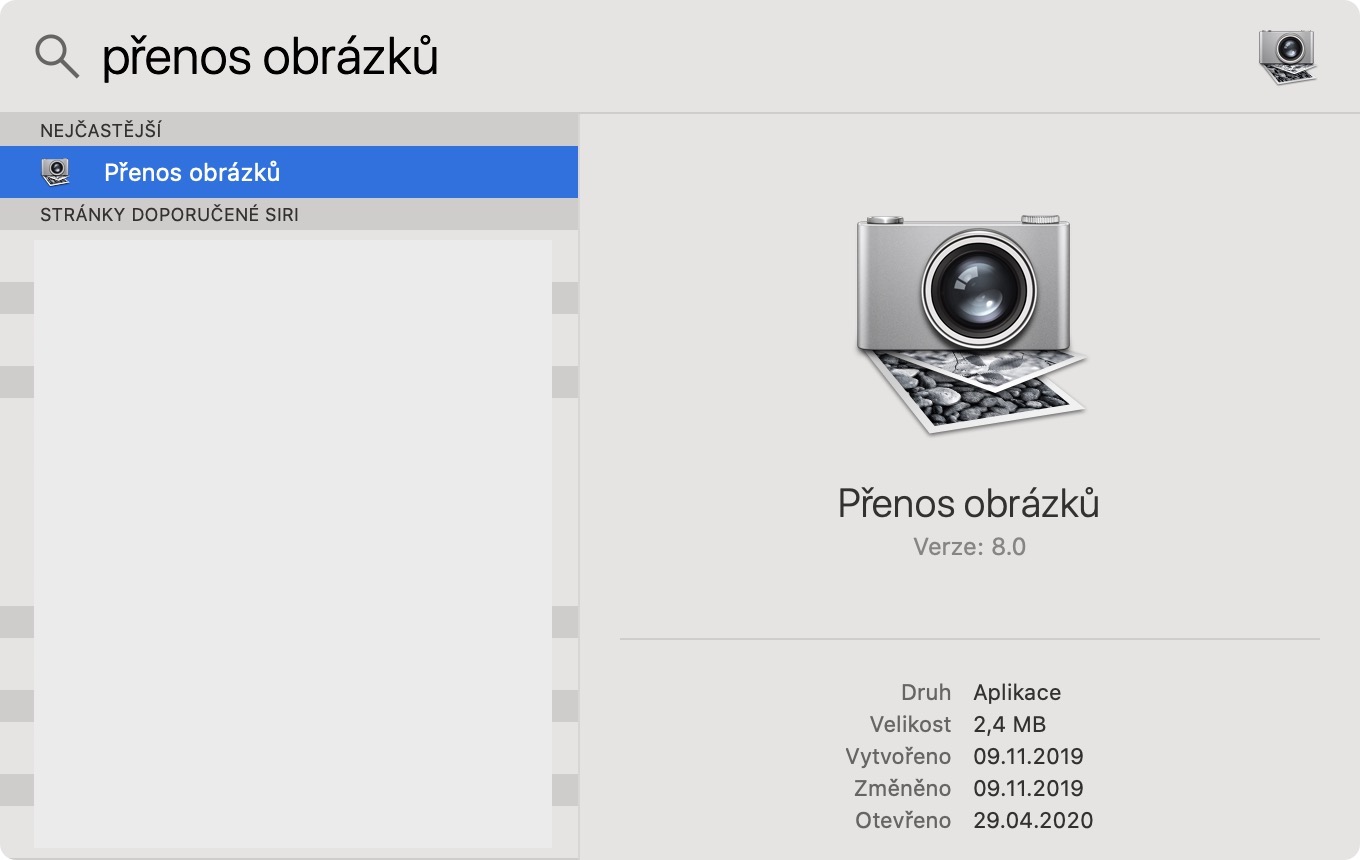Click the large Image Capture preview icon
Screen dimensions: 1360x860
[x=970, y=324]
